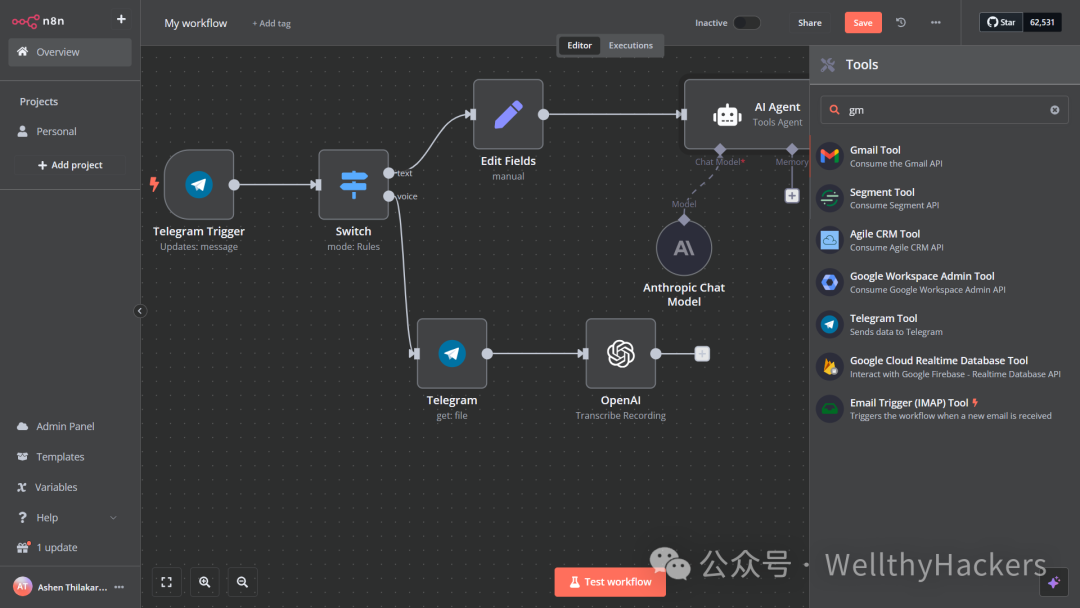
Task: Open user menu dots beside Ashen Thilakar
Action: 119,587
